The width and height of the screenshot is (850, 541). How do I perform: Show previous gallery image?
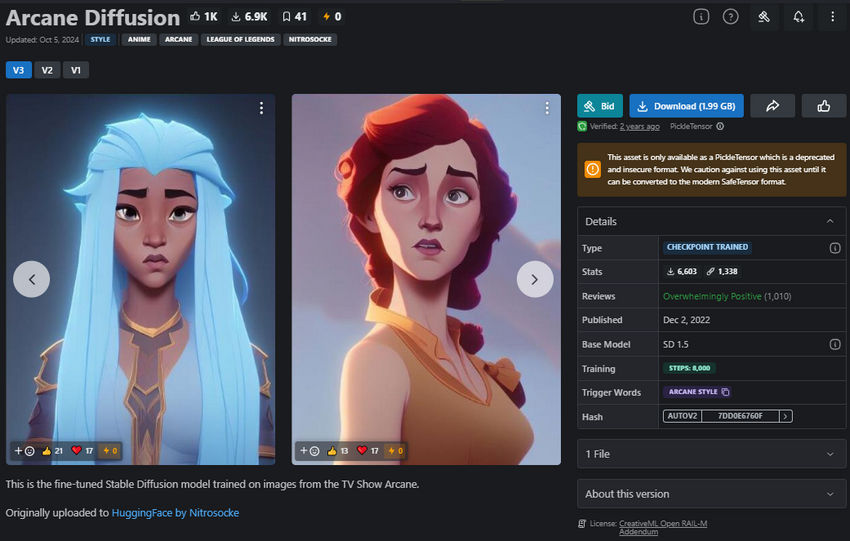(x=31, y=279)
